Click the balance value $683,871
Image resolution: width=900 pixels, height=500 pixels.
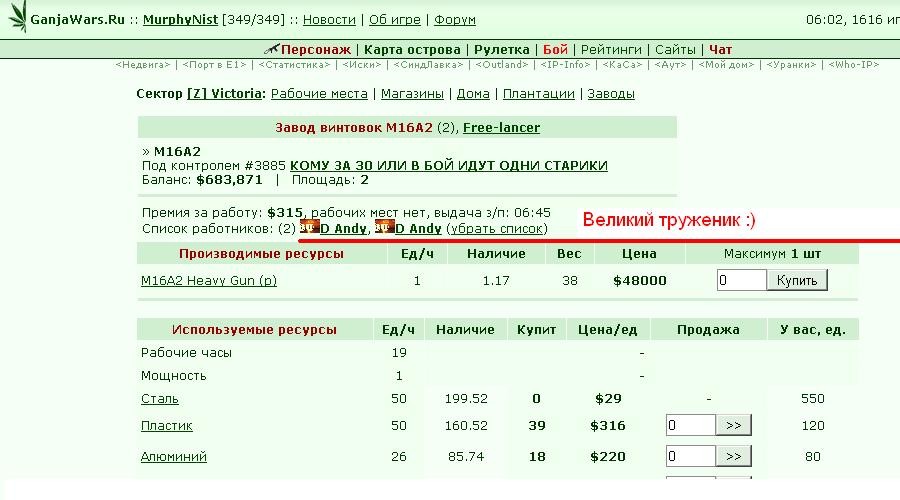pyautogui.click(x=229, y=180)
